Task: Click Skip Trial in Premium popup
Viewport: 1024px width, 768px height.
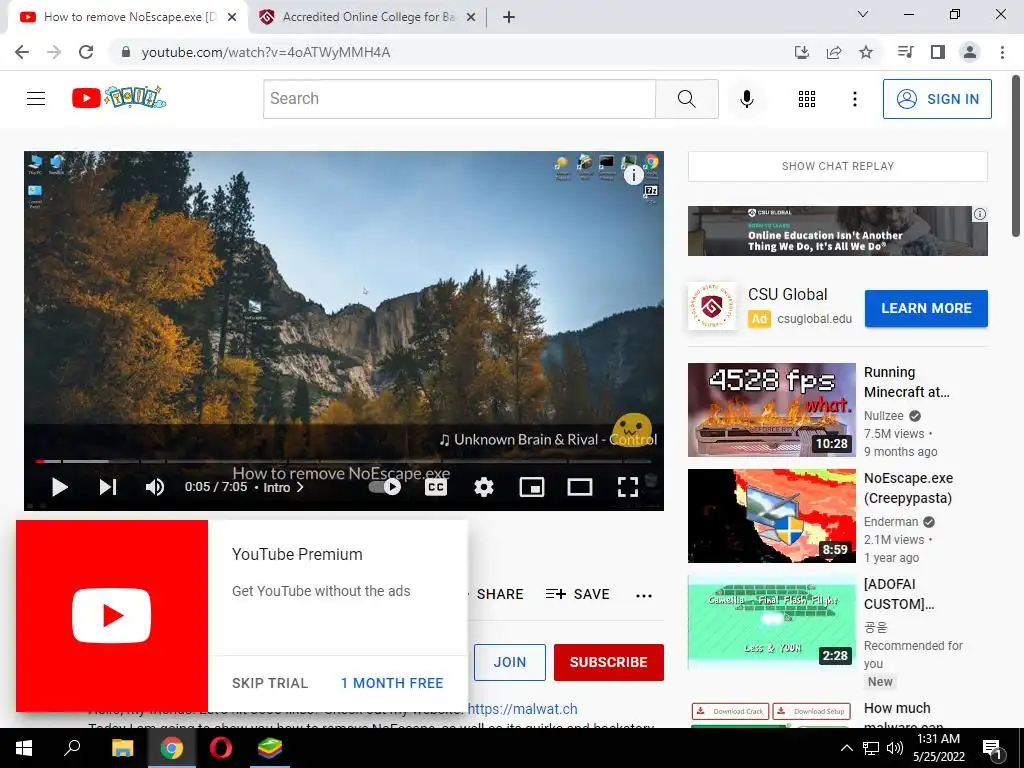Action: [x=270, y=683]
